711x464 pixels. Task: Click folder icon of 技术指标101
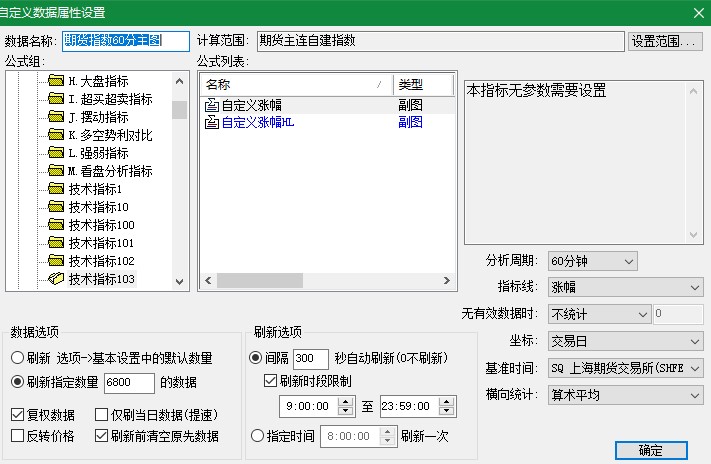pyautogui.click(x=56, y=243)
